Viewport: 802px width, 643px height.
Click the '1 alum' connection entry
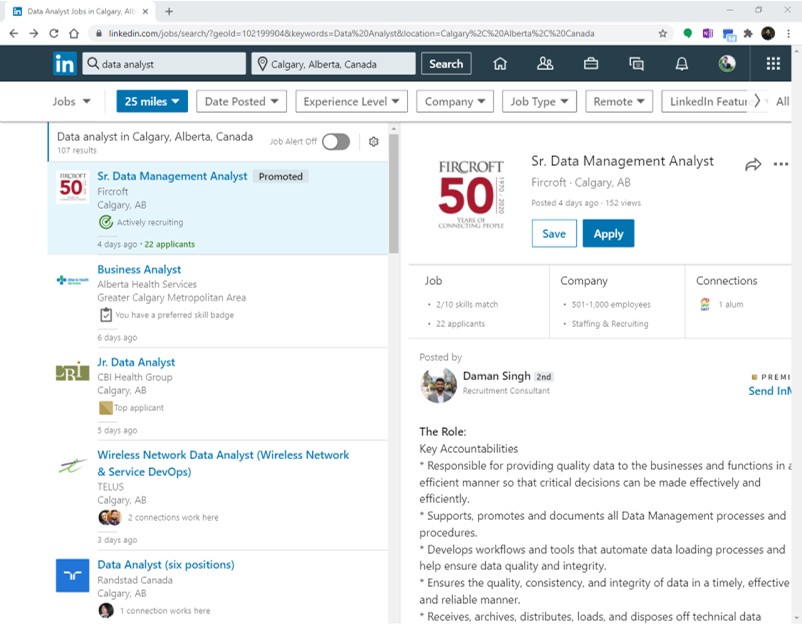tap(721, 304)
